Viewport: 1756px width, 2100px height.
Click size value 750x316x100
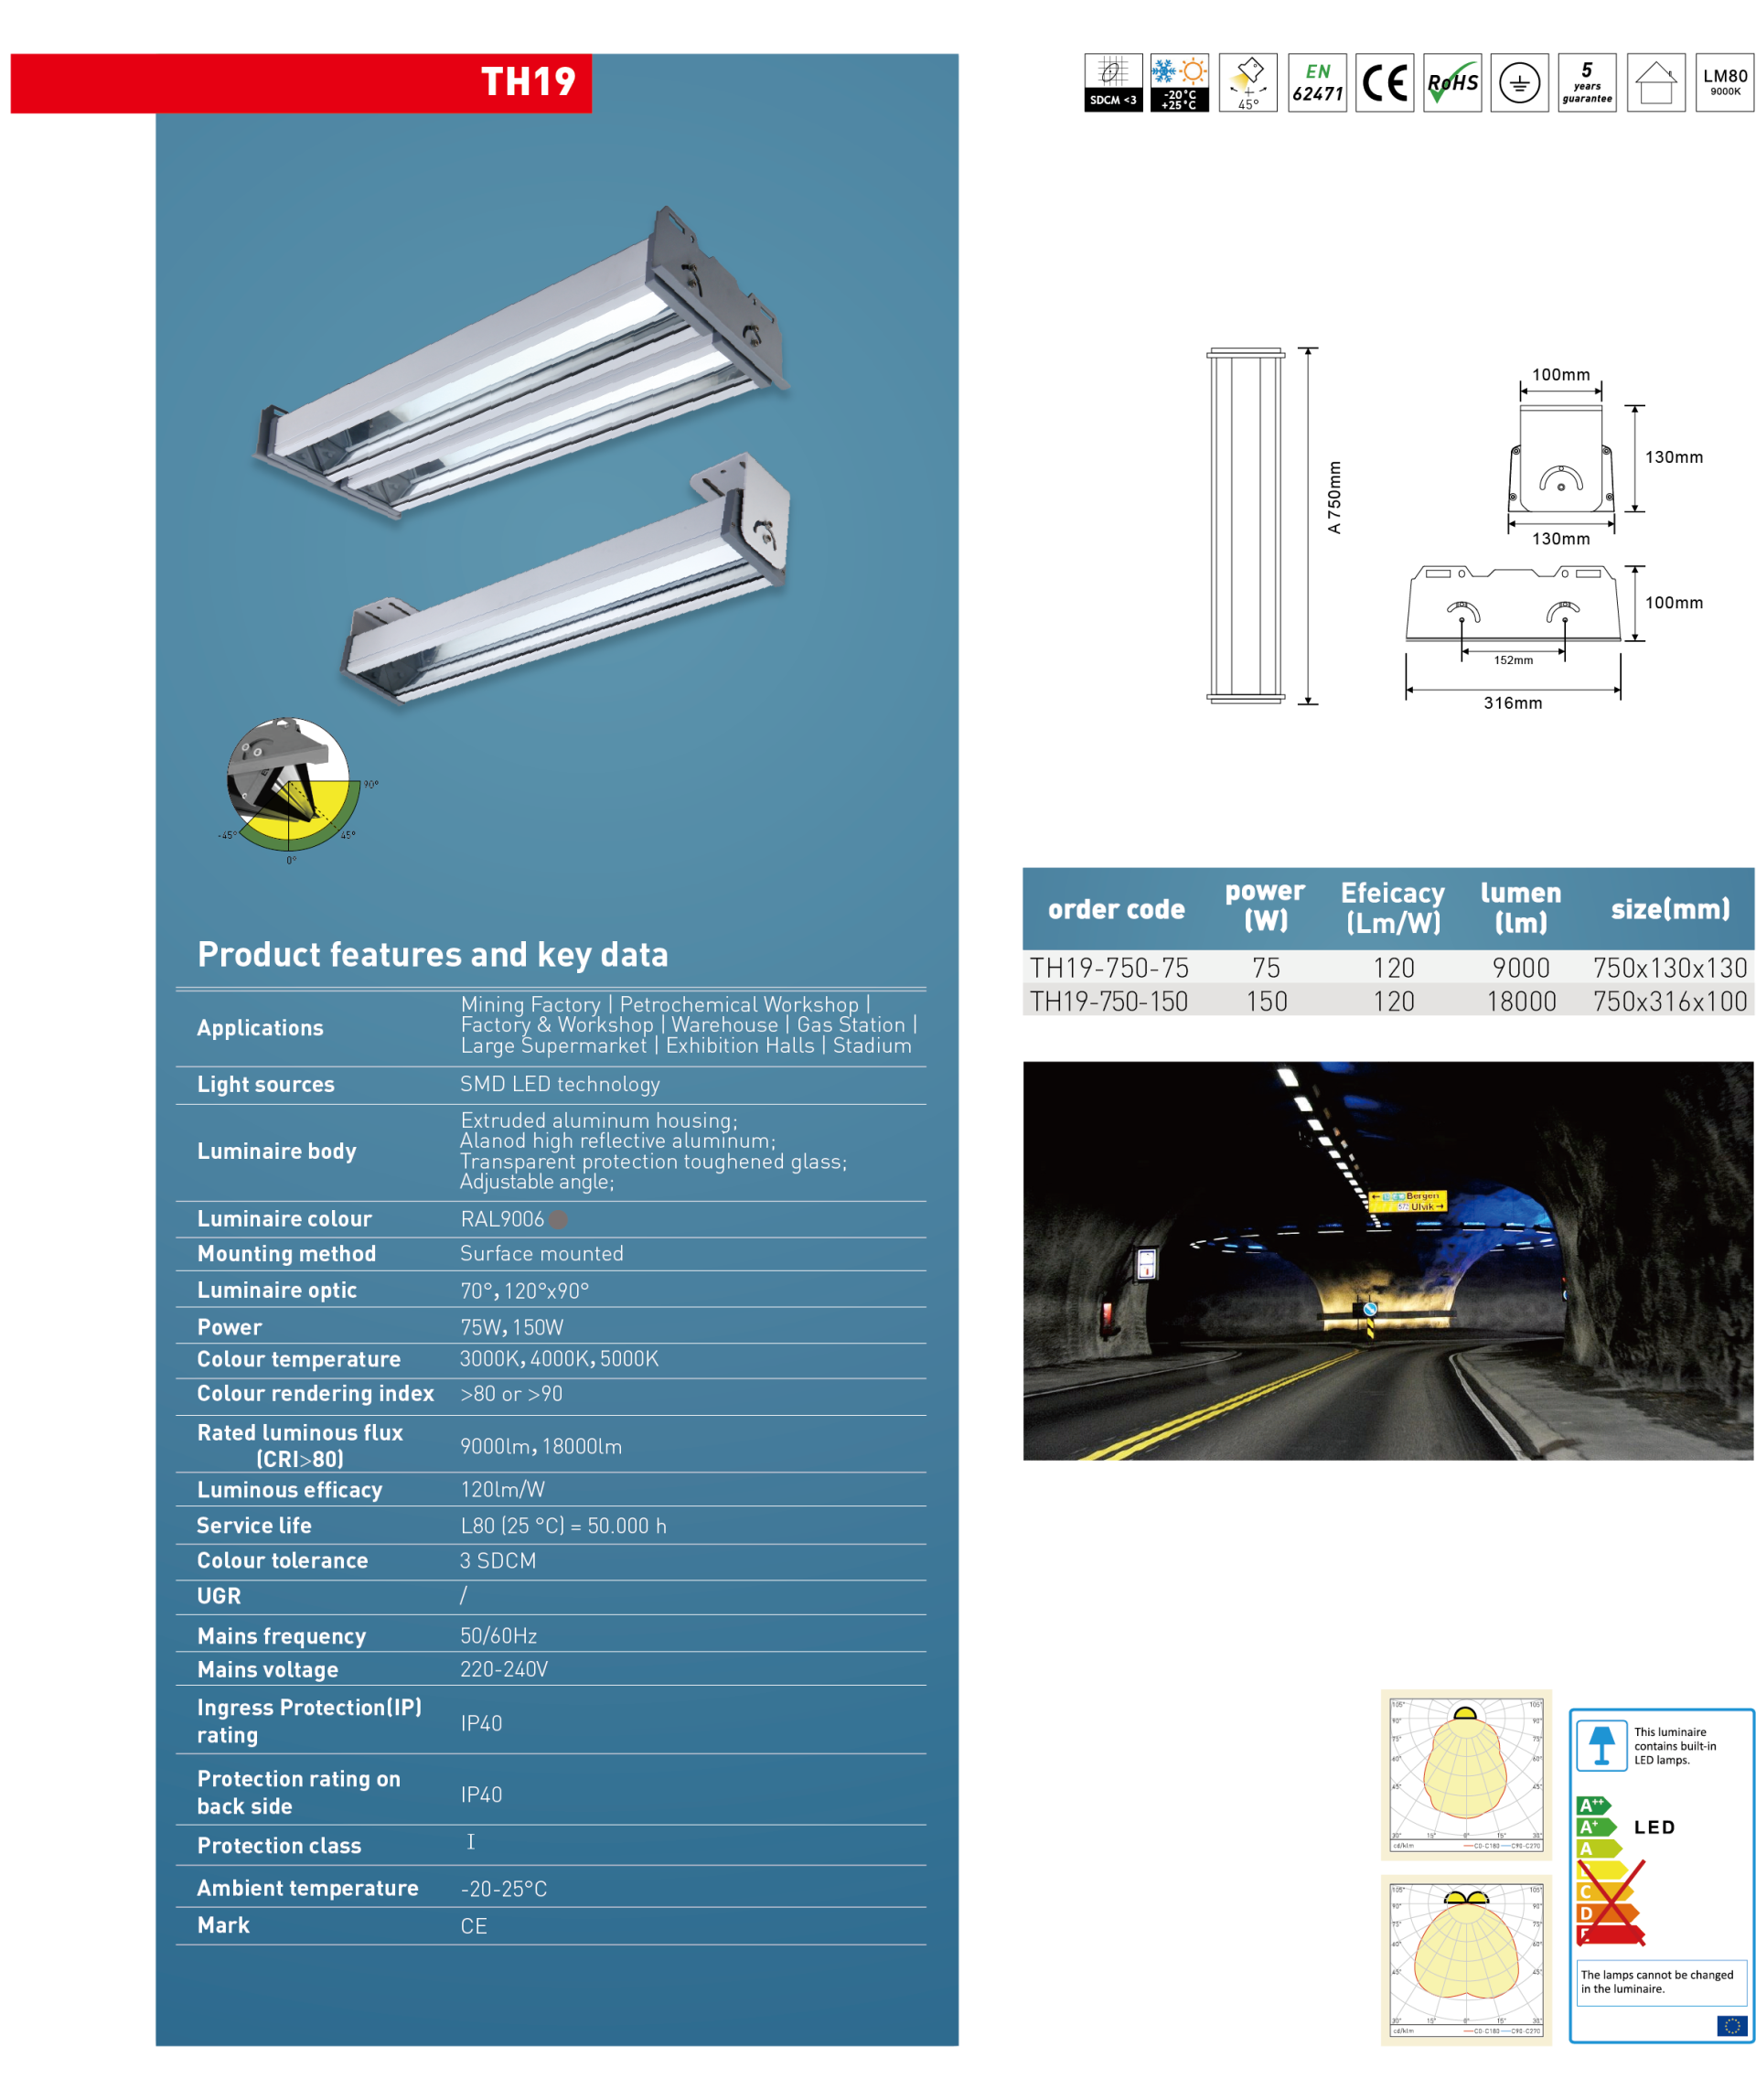click(x=1670, y=1001)
